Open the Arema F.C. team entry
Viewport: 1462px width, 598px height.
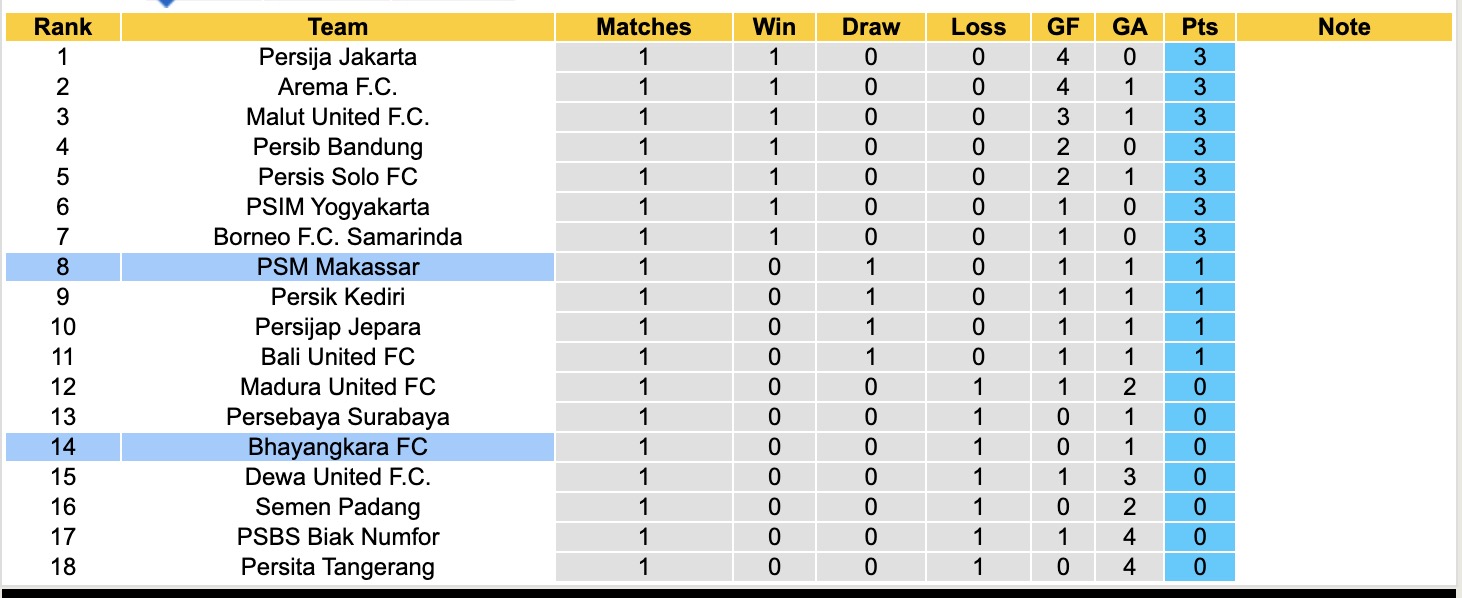[x=338, y=87]
